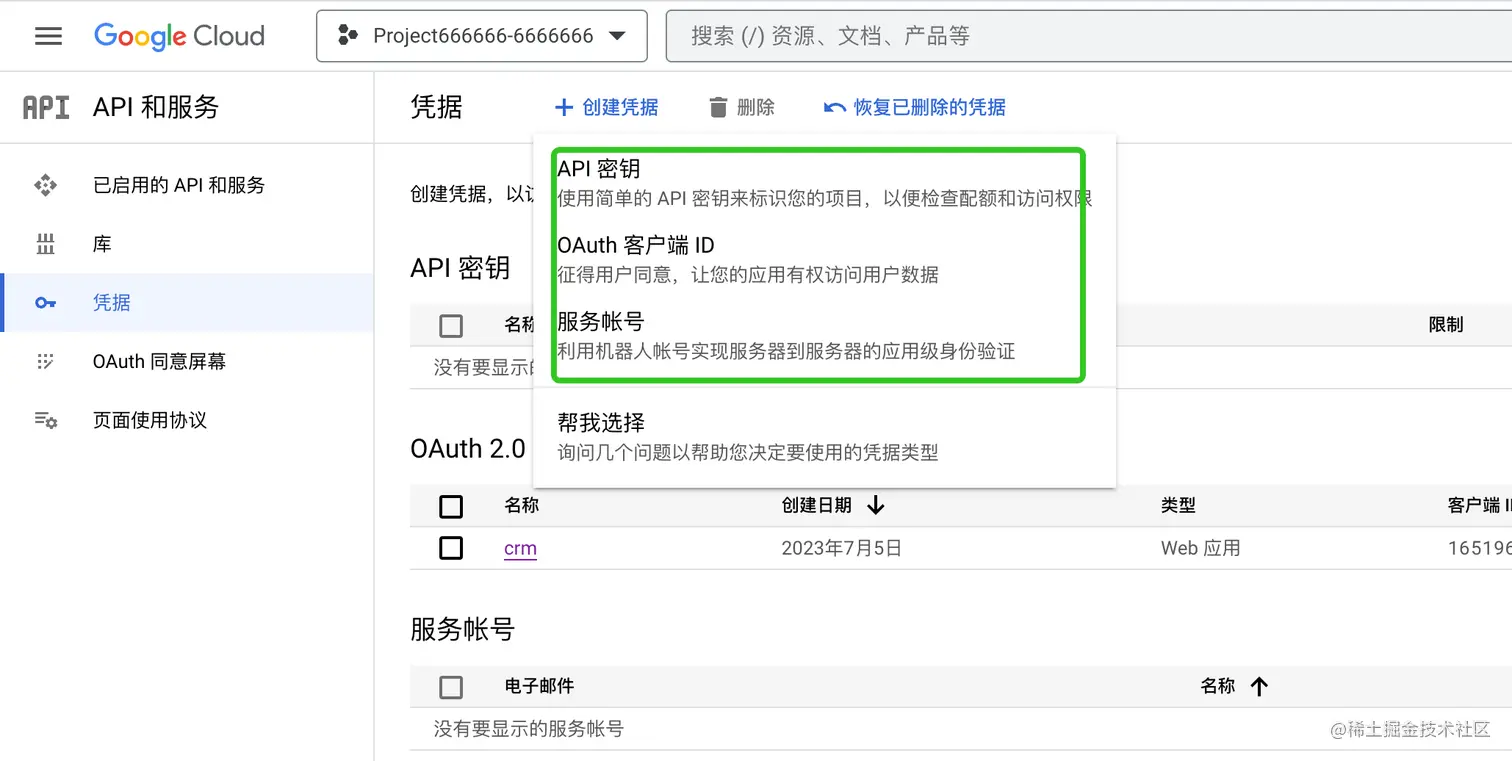Click the 删除 button
This screenshot has height=761, width=1512.
click(x=742, y=107)
